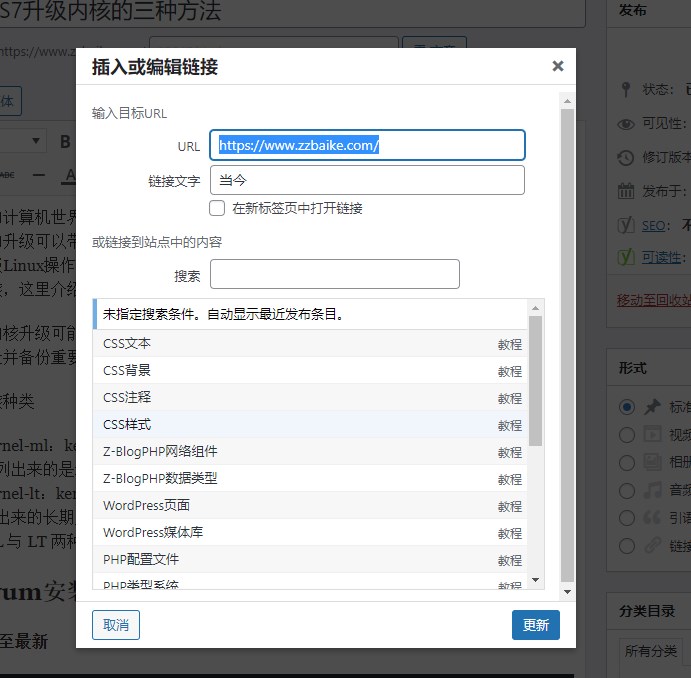Click the URL input field
The width and height of the screenshot is (691, 678).
(367, 145)
